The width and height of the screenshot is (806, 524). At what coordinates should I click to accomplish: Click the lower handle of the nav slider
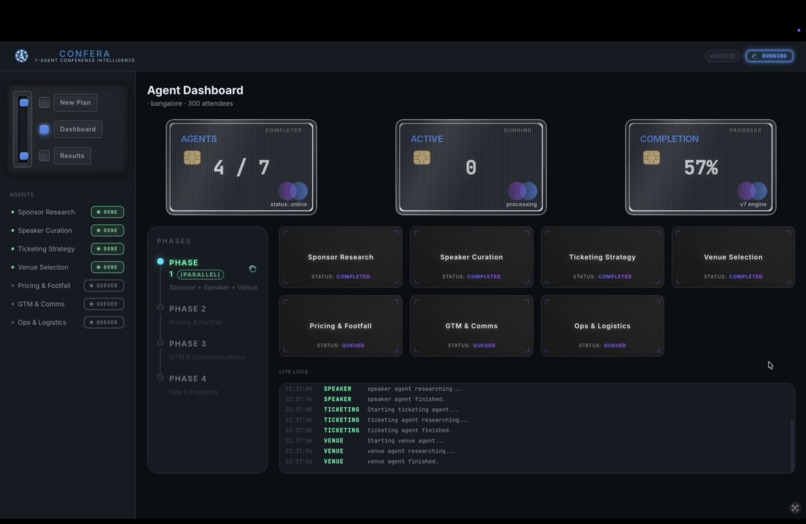24,156
